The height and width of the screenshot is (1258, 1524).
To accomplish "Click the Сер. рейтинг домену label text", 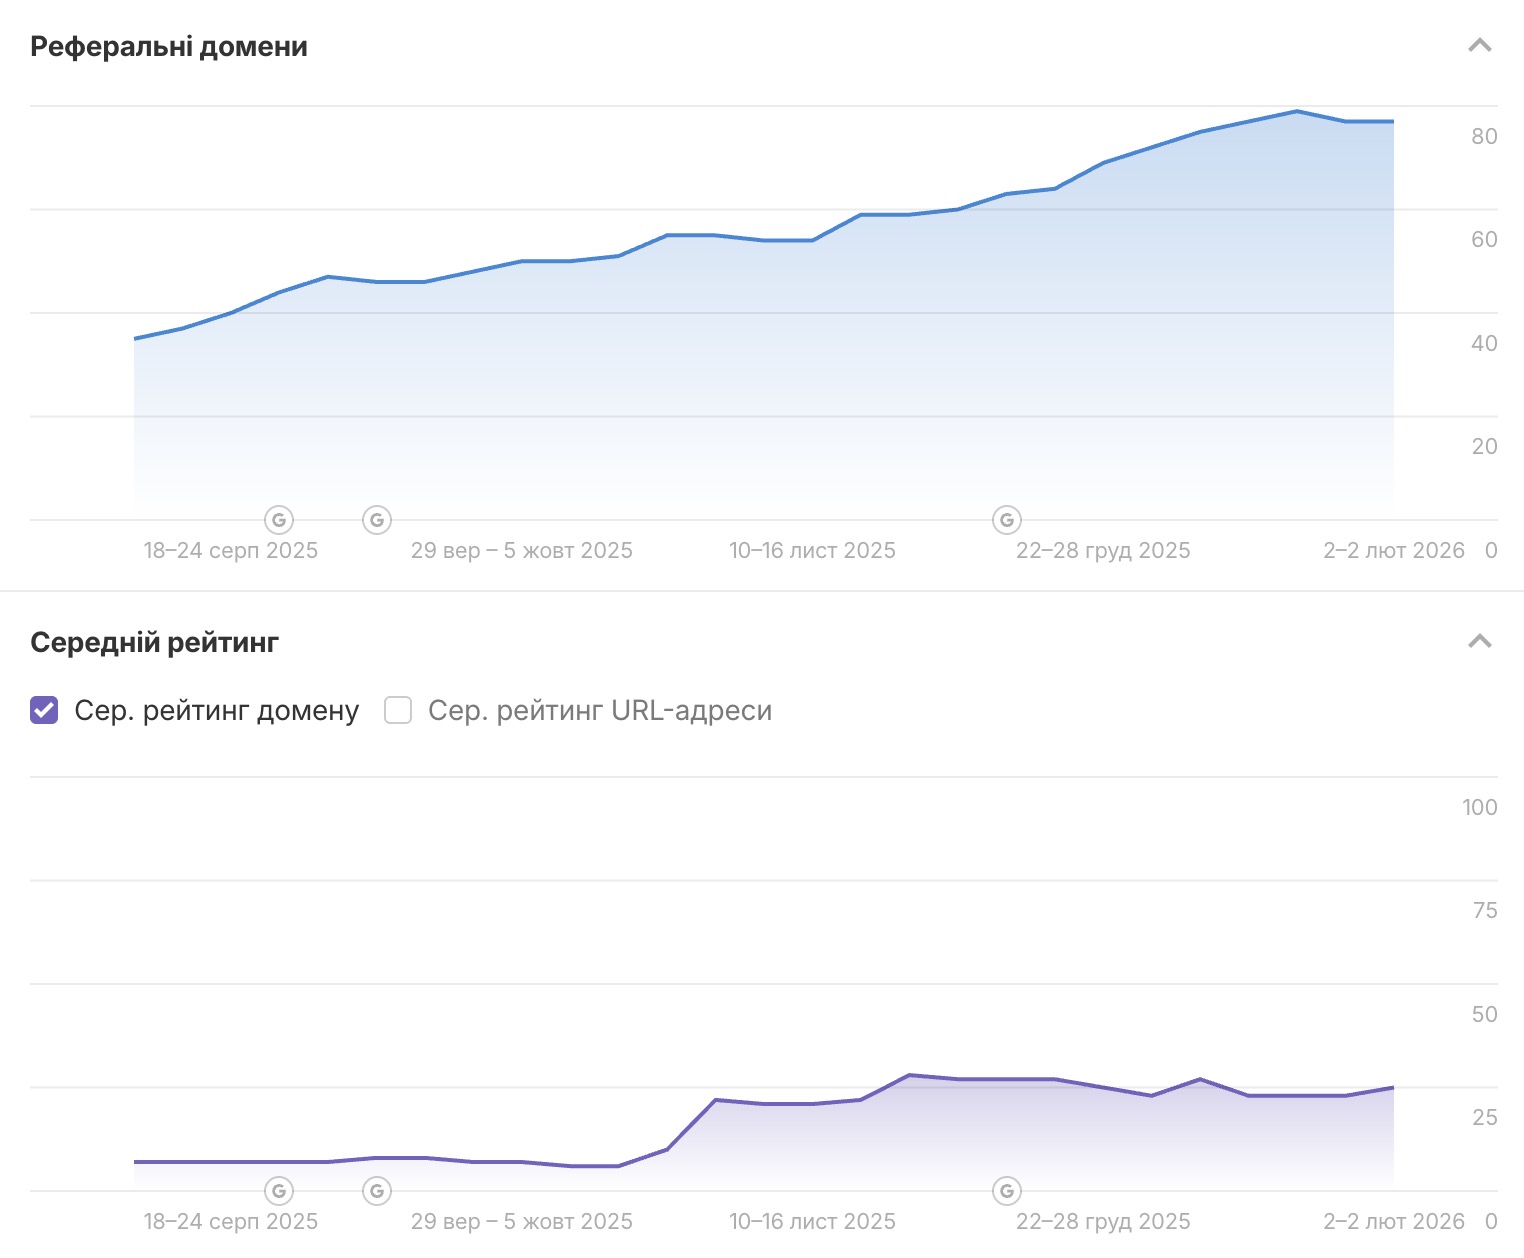I will [x=216, y=710].
